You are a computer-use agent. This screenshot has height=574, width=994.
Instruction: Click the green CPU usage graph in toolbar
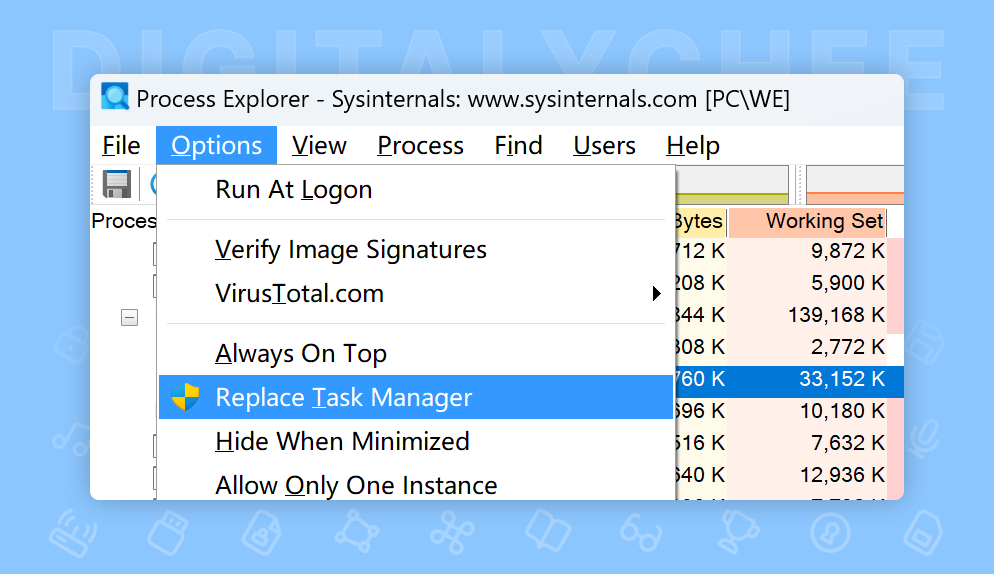[x=732, y=185]
